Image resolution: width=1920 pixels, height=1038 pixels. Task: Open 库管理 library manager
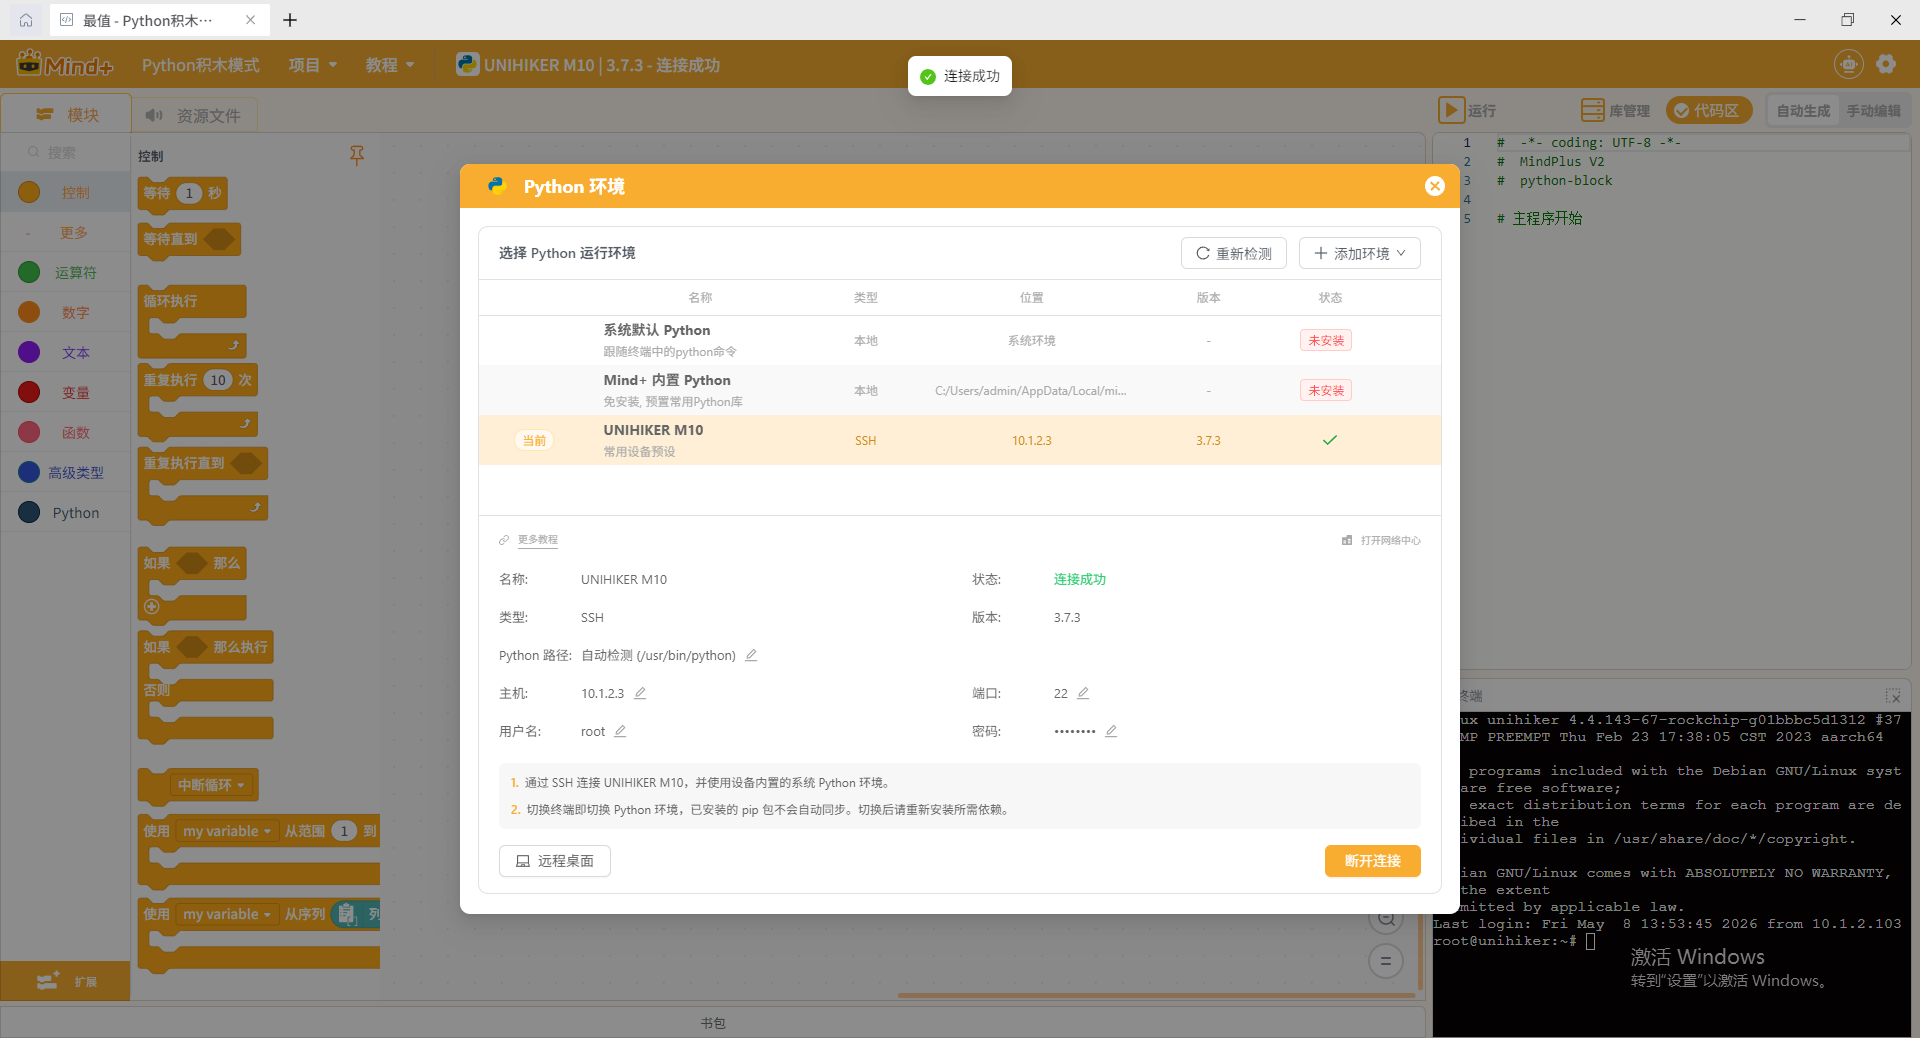point(1615,110)
